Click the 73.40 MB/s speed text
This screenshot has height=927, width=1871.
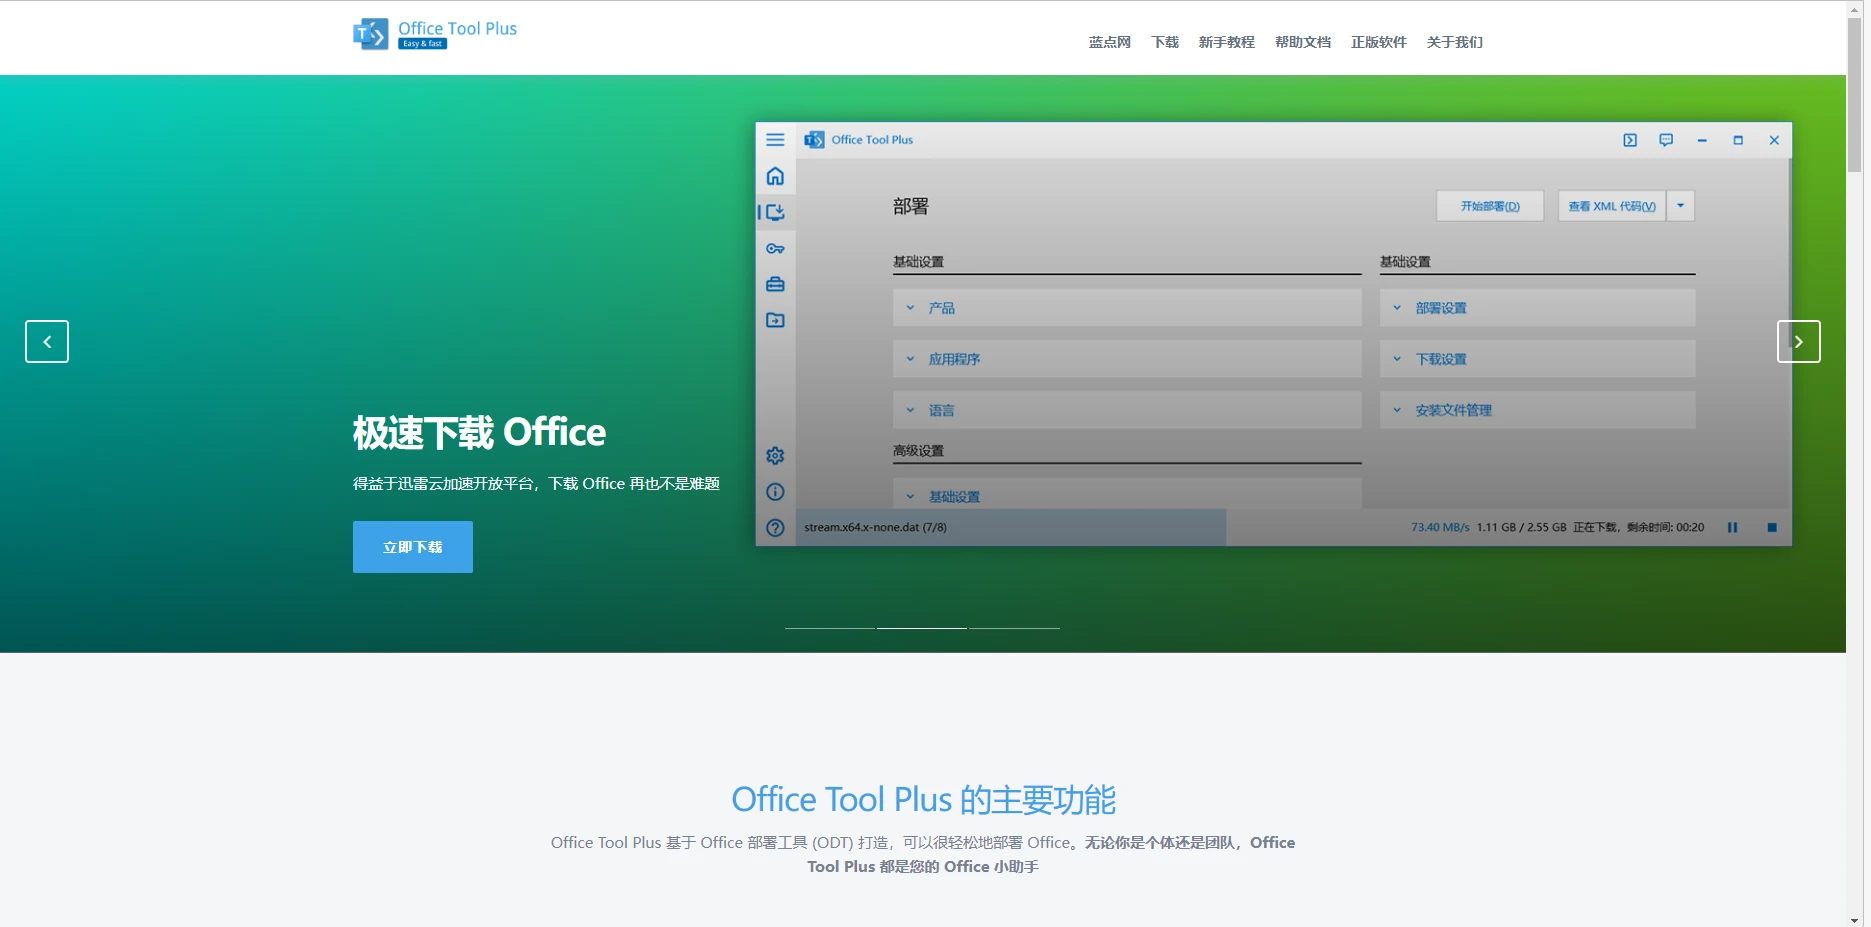pyautogui.click(x=1440, y=528)
